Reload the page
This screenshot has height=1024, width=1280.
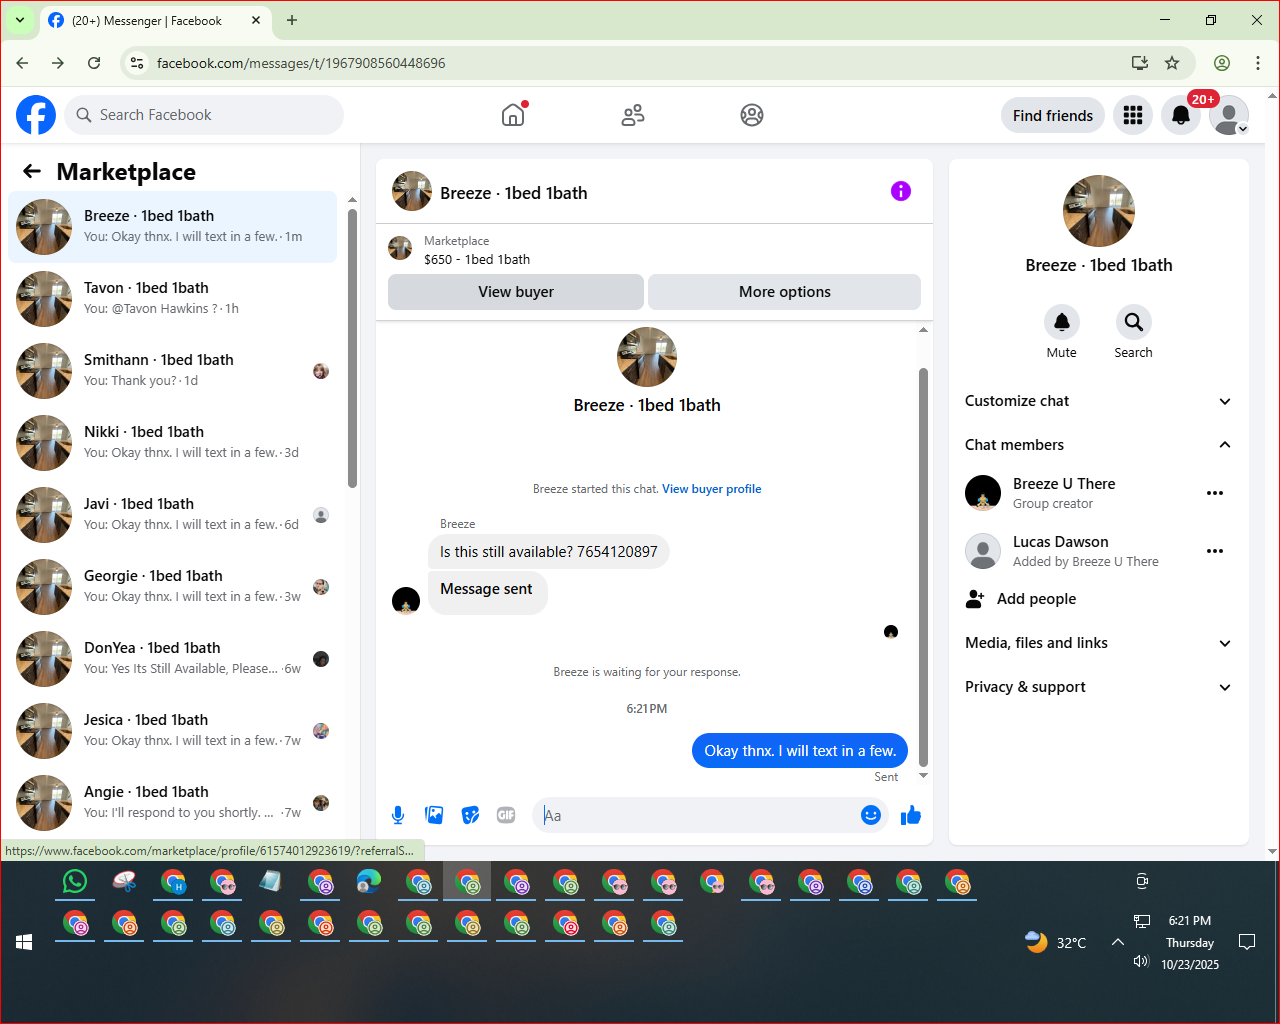(94, 63)
